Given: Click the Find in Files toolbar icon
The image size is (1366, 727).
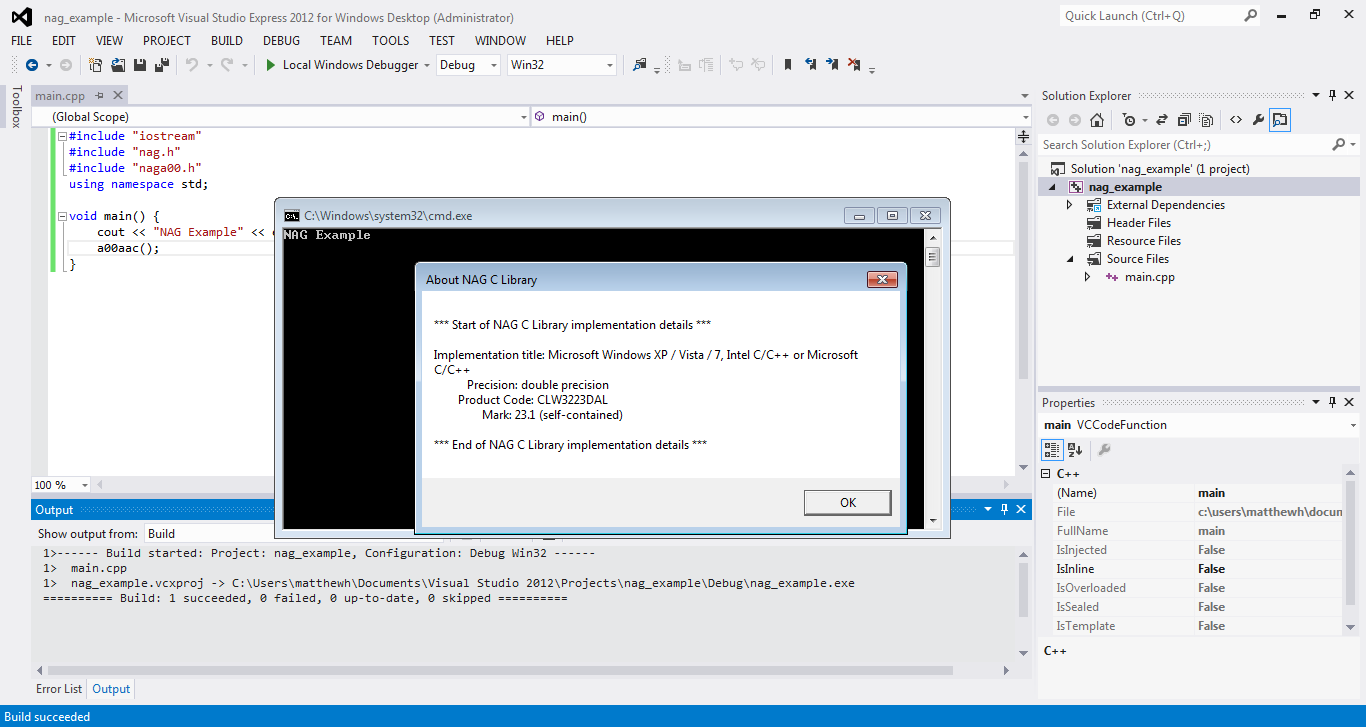Looking at the screenshot, I should [x=640, y=65].
